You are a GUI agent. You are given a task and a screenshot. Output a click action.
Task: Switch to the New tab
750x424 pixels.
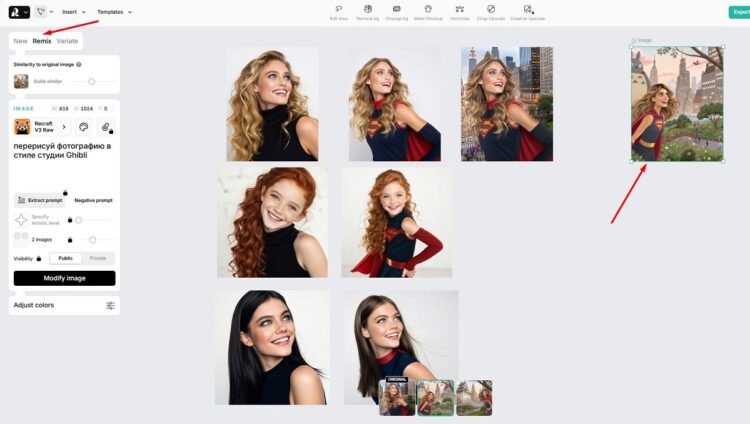coord(20,41)
